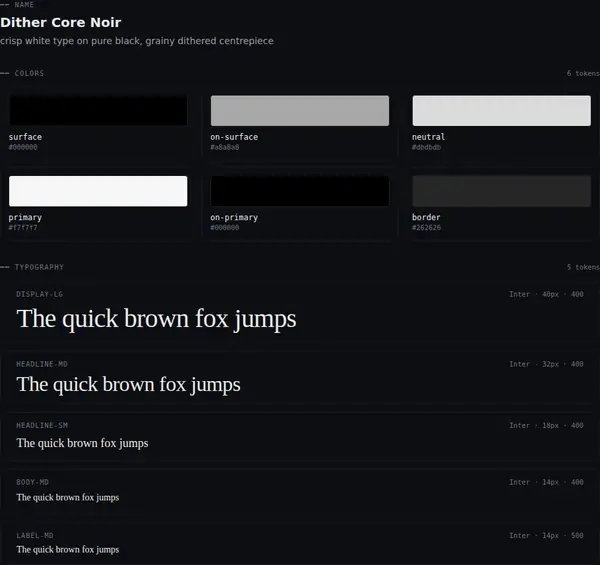Viewport: 600px width, 565px height.
Task: Click the HEADLINE-MD sample sentence
Action: coord(129,384)
